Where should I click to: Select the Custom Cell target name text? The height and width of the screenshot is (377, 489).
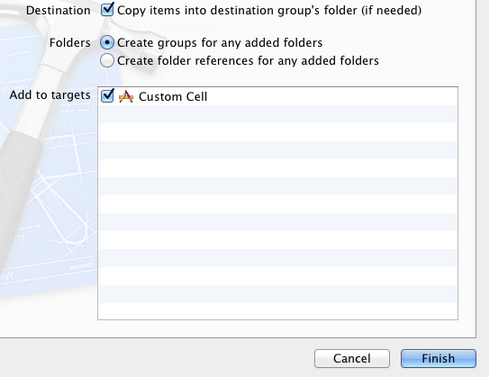tap(173, 97)
